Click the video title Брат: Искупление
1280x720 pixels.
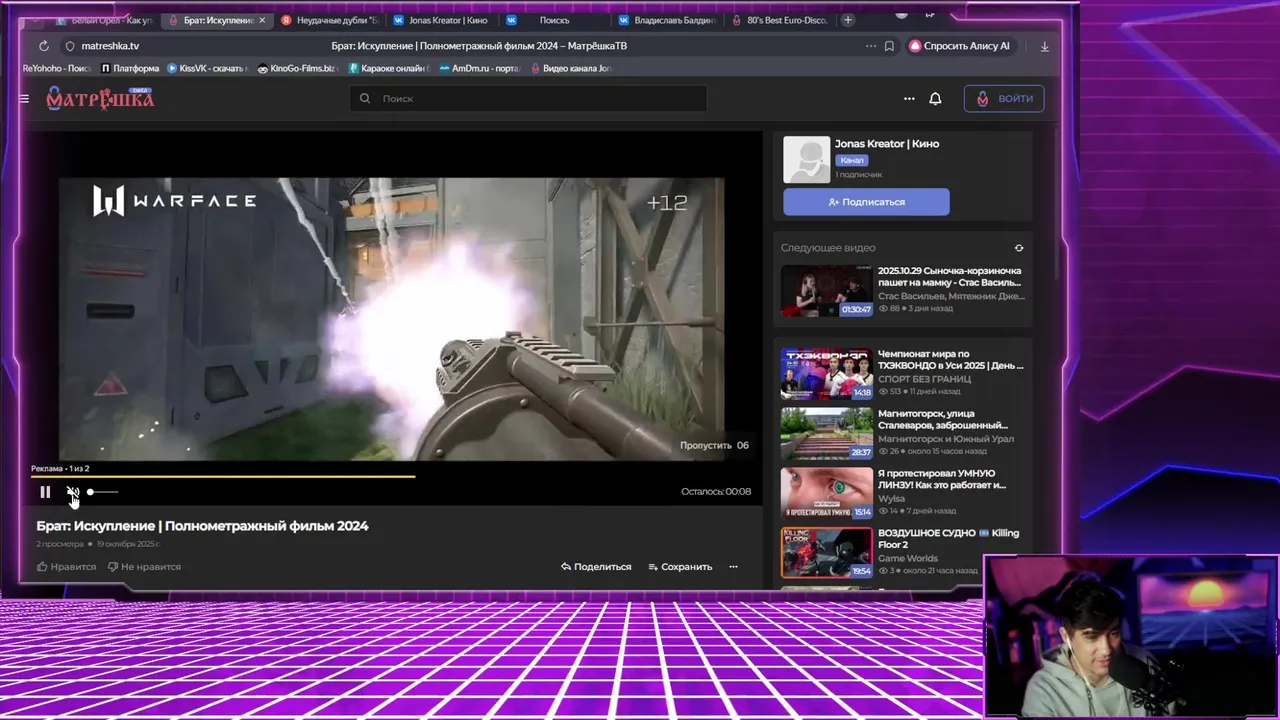coord(202,526)
